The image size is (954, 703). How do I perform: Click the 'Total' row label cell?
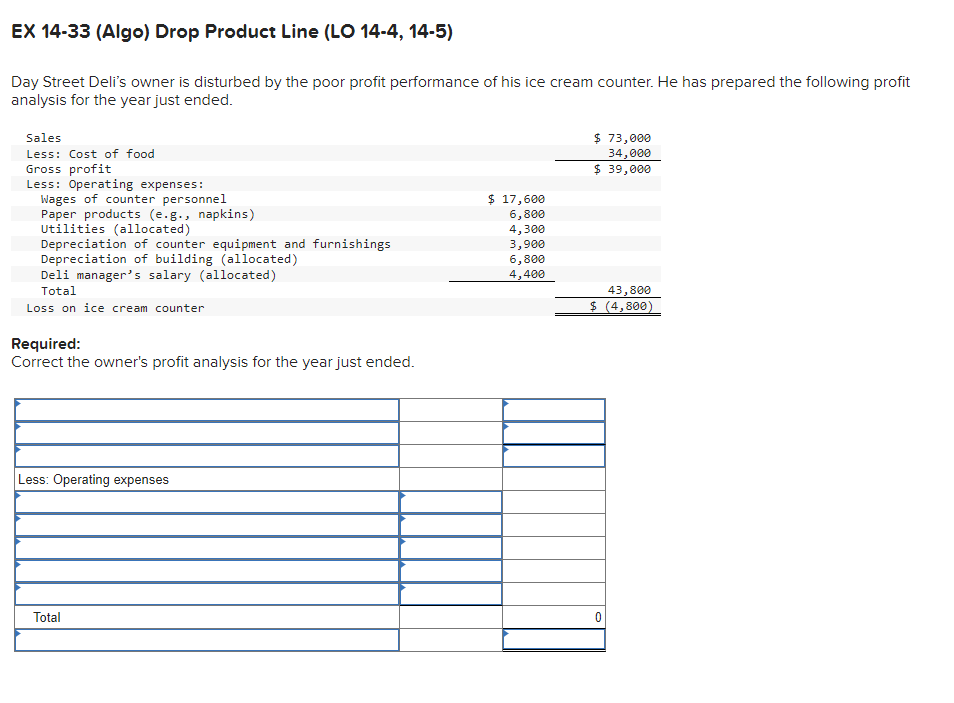pyautogui.click(x=205, y=617)
